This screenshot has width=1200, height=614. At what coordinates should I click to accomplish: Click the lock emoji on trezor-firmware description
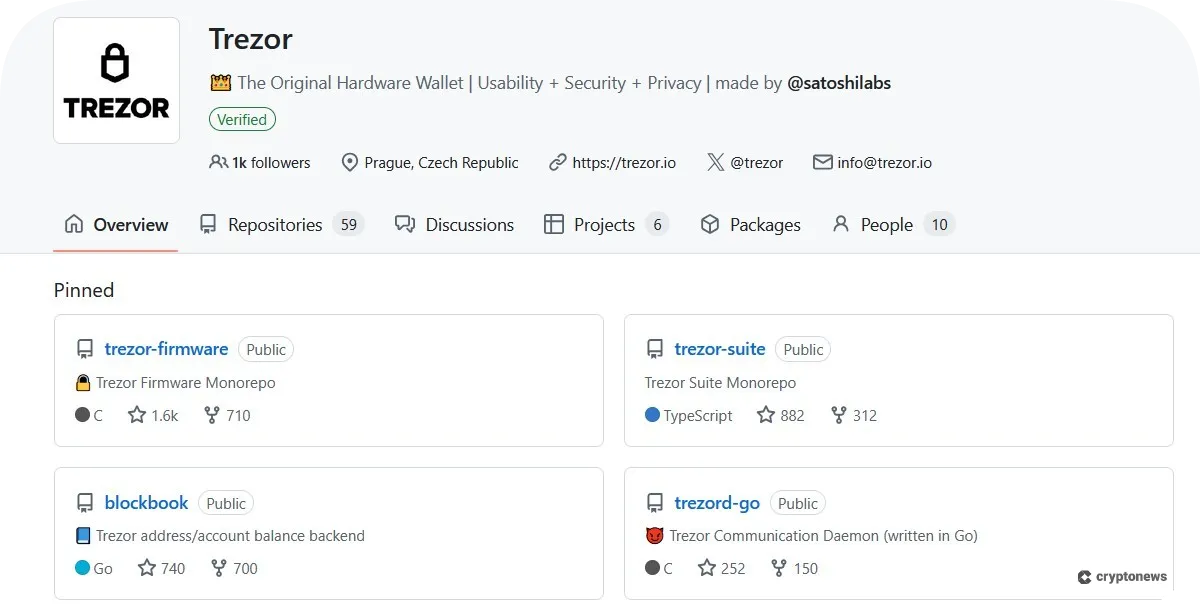coord(84,382)
